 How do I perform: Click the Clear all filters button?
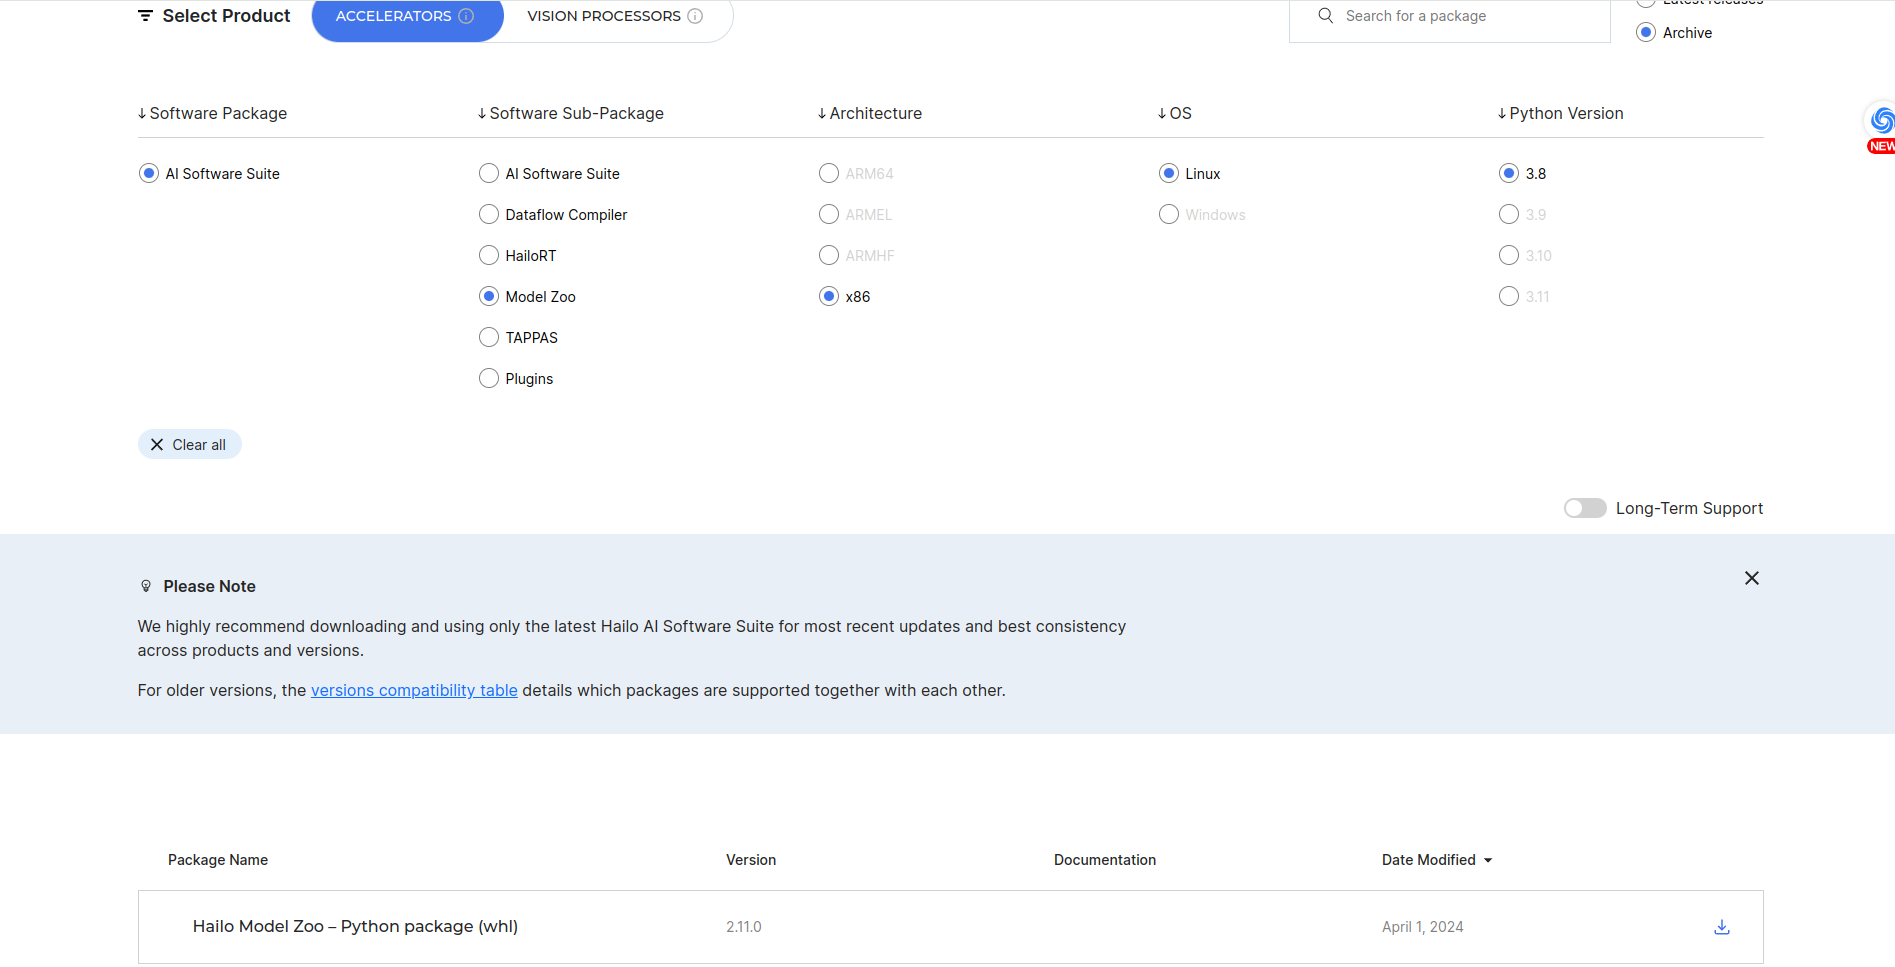[x=190, y=445]
